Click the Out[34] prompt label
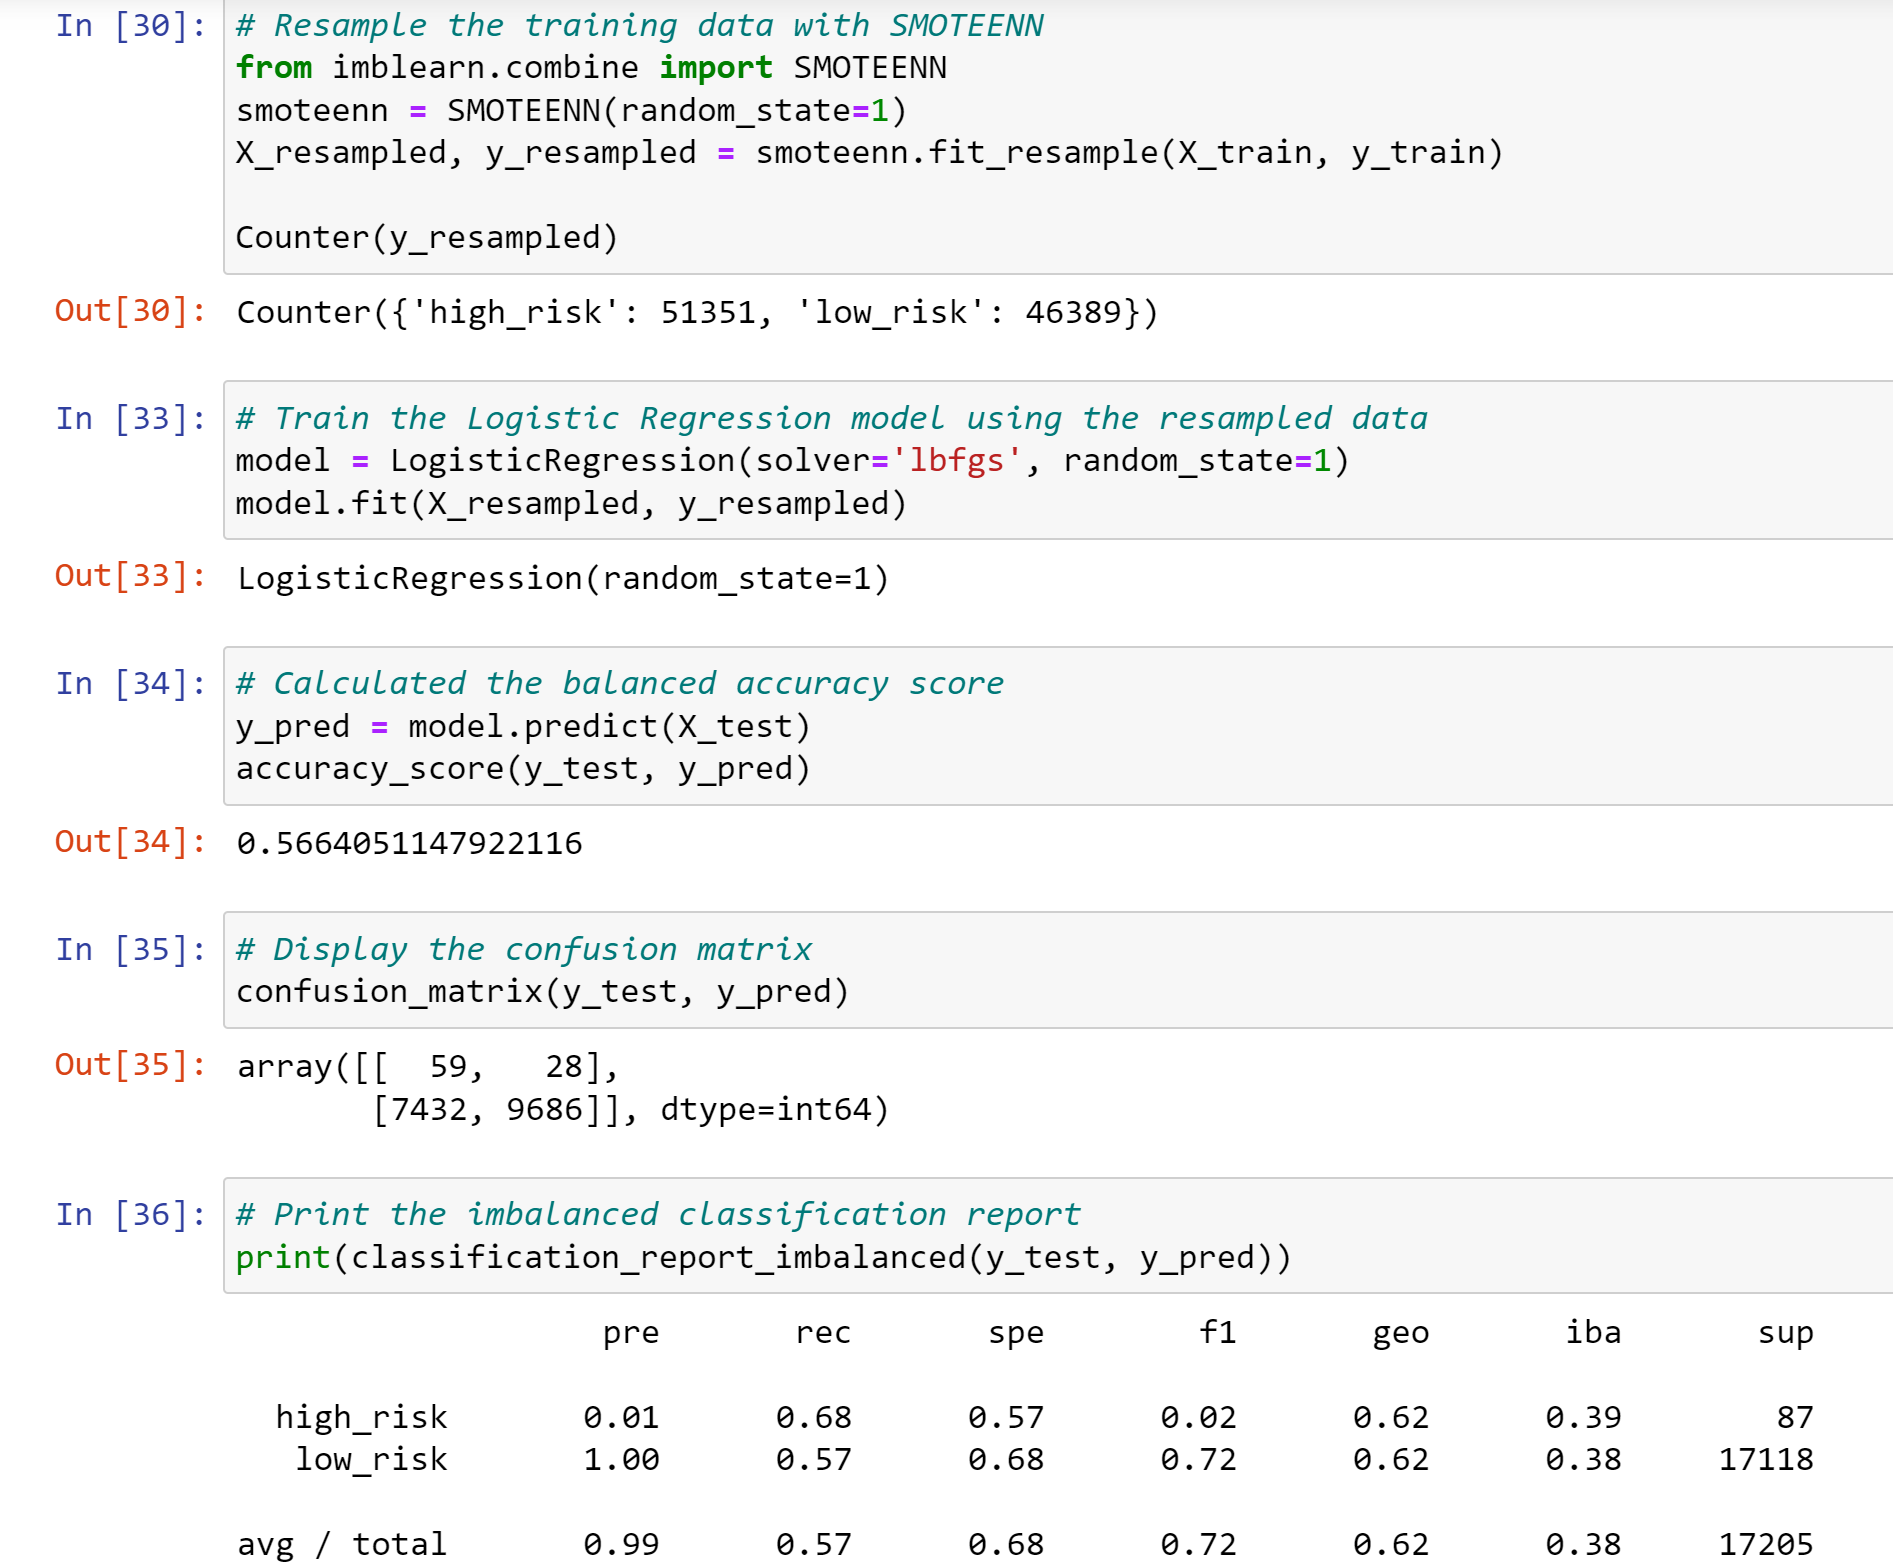 (x=131, y=842)
